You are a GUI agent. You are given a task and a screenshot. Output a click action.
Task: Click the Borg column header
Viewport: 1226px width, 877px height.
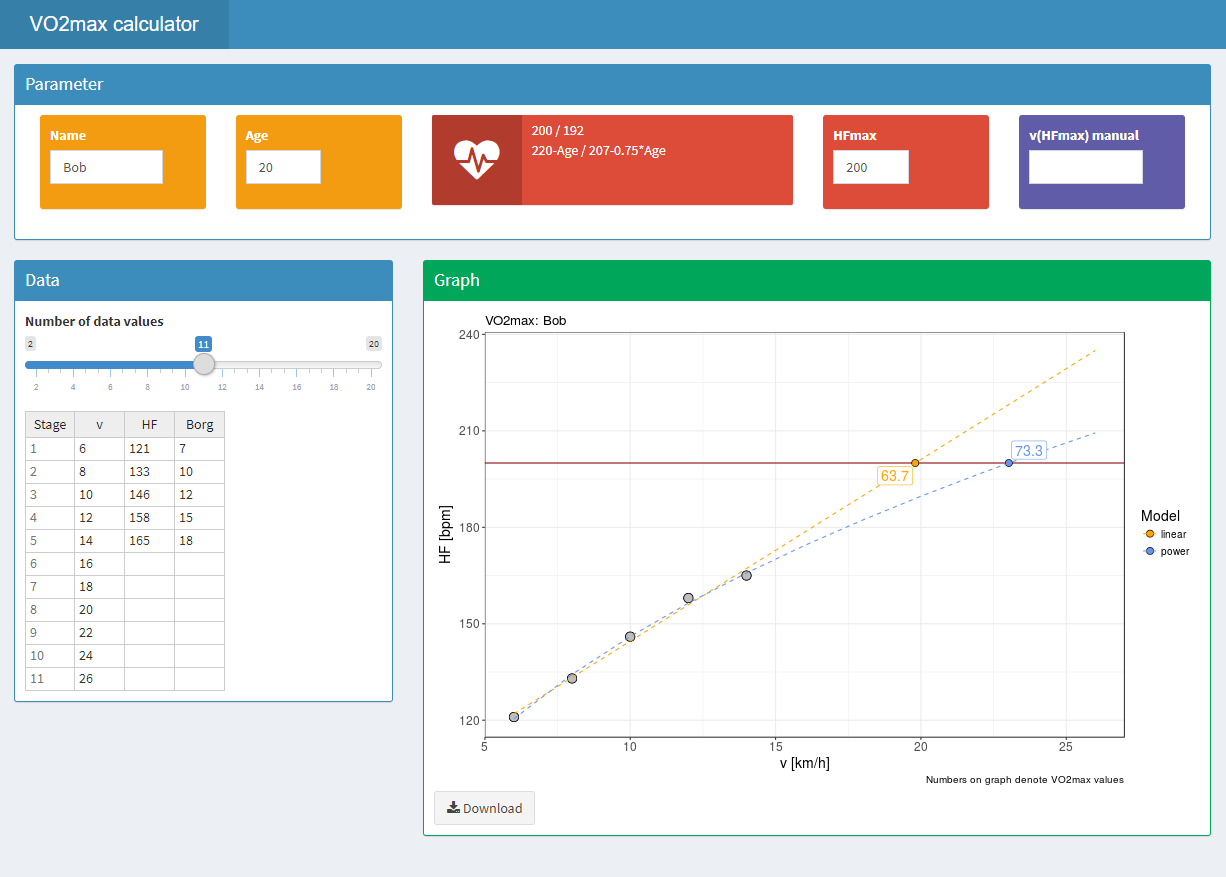coord(199,424)
